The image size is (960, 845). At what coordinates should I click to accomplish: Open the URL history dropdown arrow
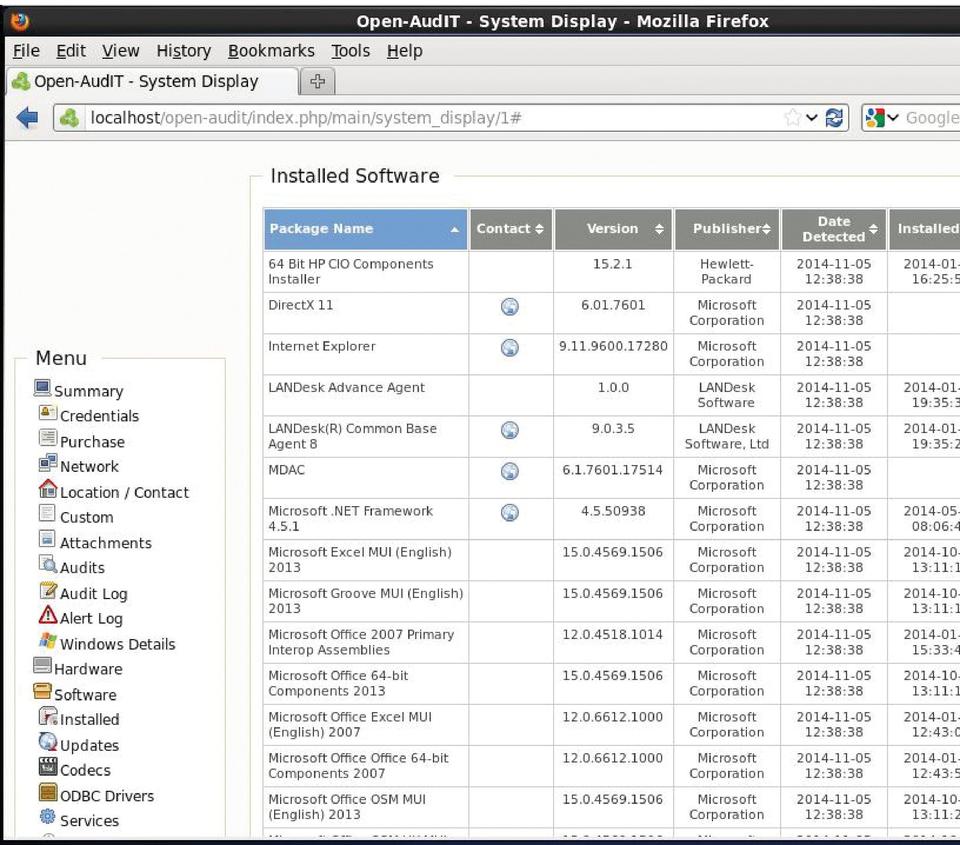click(x=812, y=118)
